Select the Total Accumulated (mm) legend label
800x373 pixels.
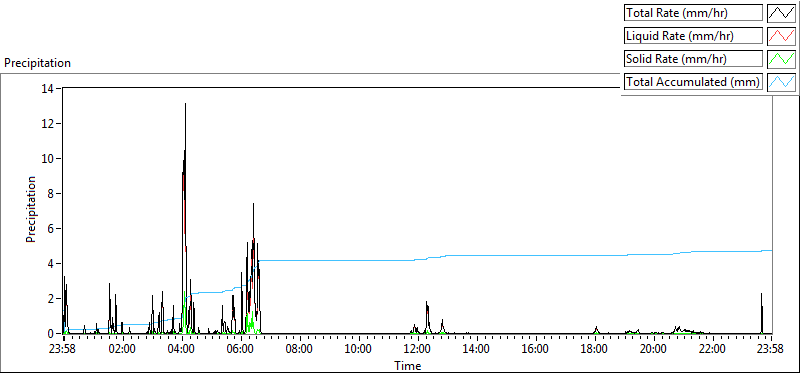(693, 82)
